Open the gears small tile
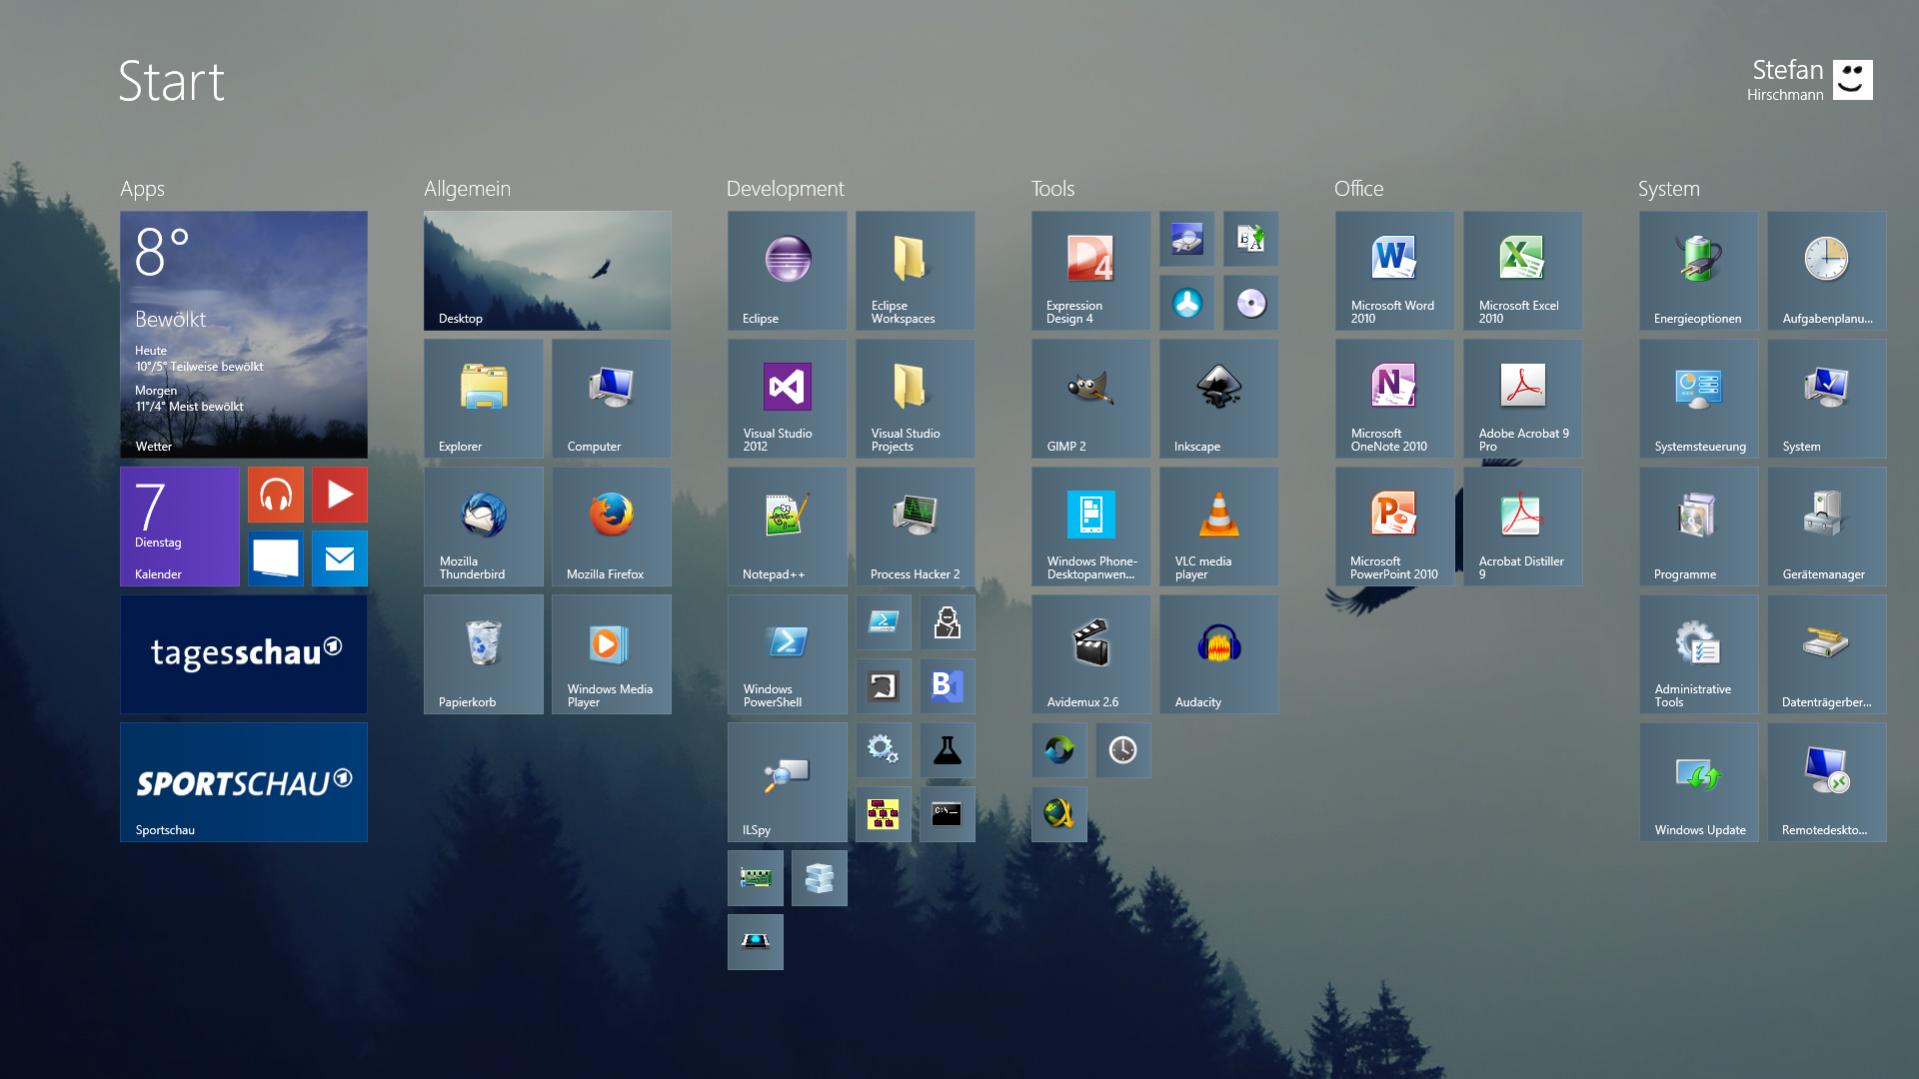The width and height of the screenshot is (1919, 1079). tap(883, 750)
